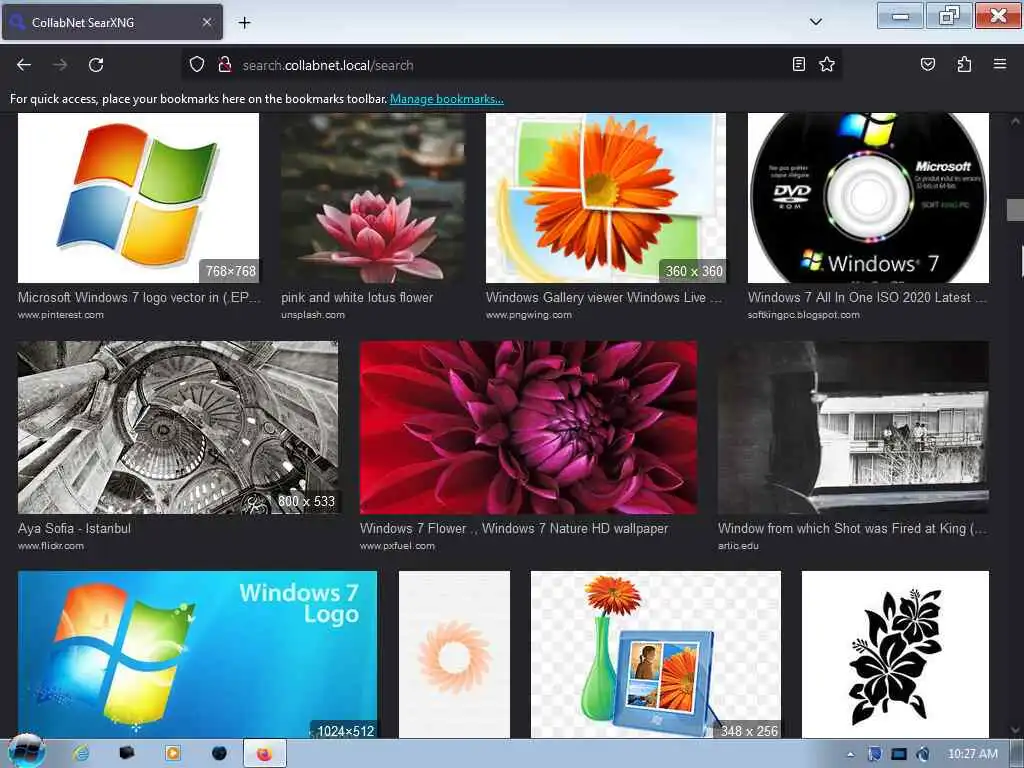1024x768 pixels.
Task: Click the forward navigation arrow
Action: coord(60,65)
